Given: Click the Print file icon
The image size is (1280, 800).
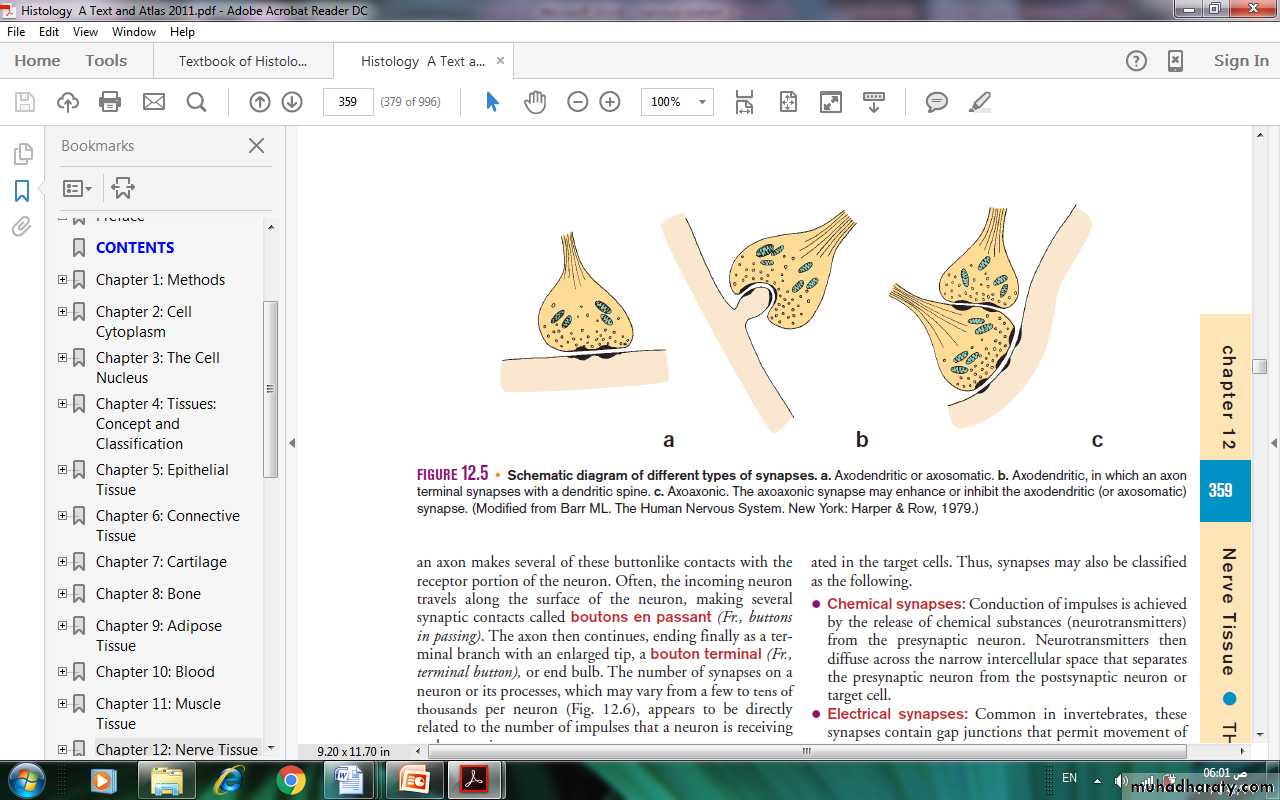Looking at the screenshot, I should point(110,102).
